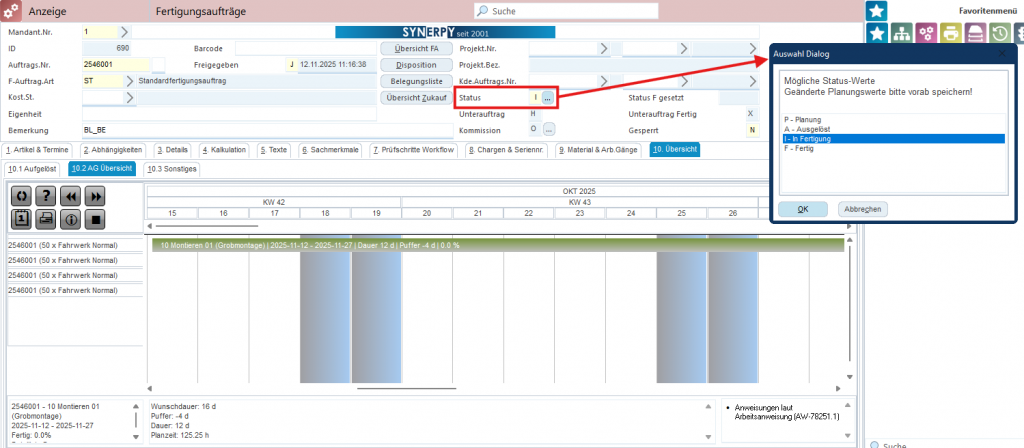The width and height of the screenshot is (1024, 448).
Task: Click the calendar day icon
Action: pos(21,218)
